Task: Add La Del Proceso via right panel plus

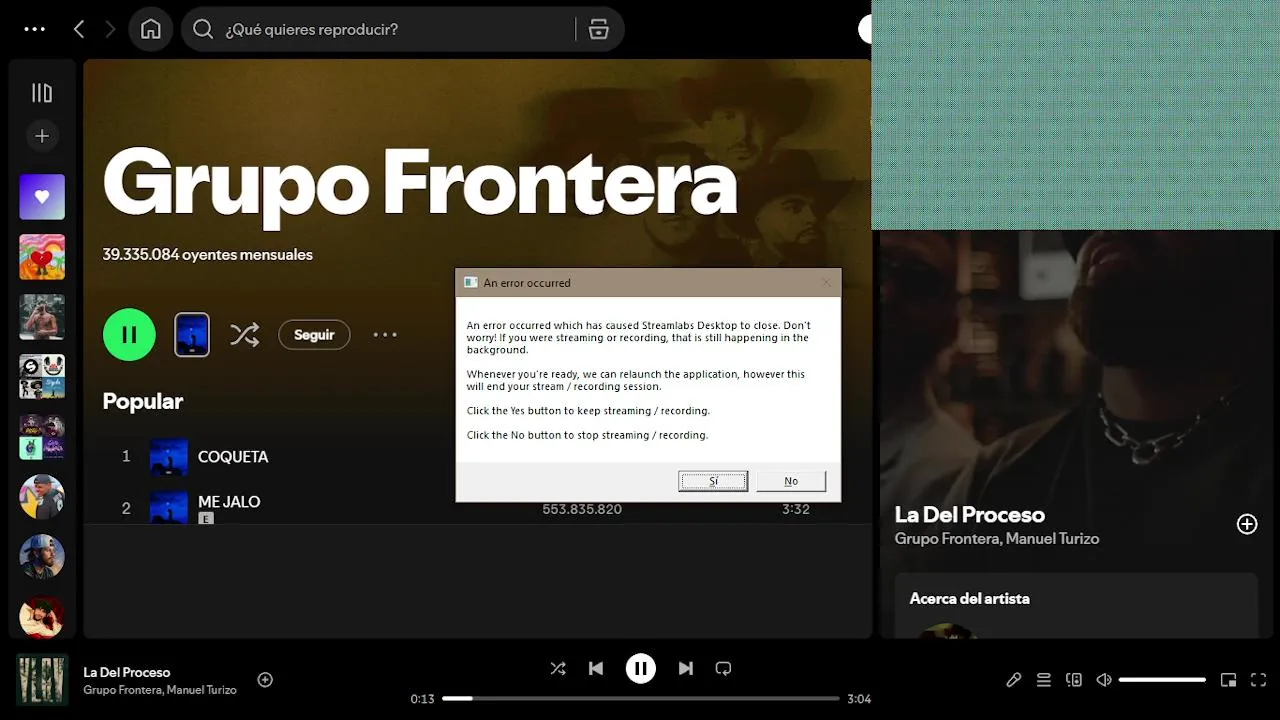Action: 1247,524
